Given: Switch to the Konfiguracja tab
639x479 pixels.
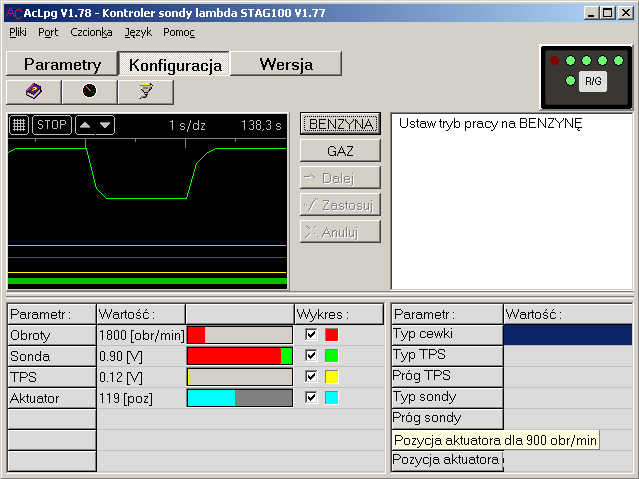Looking at the screenshot, I should click(174, 64).
